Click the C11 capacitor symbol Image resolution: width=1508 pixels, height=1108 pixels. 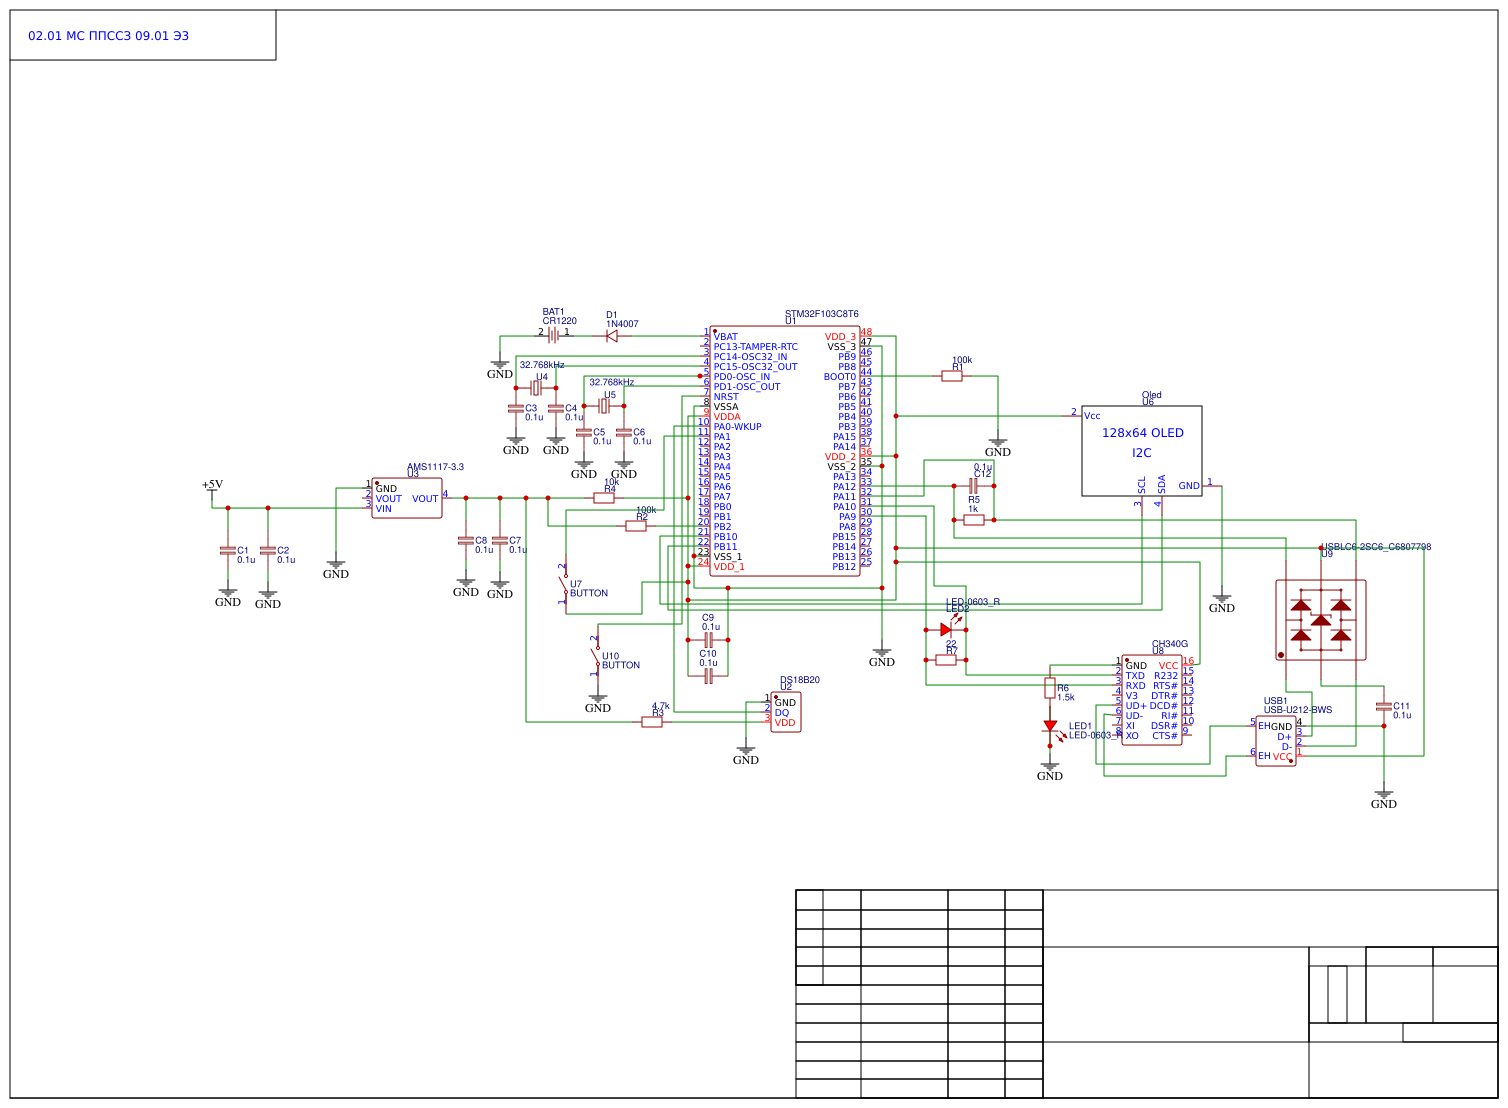1384,706
